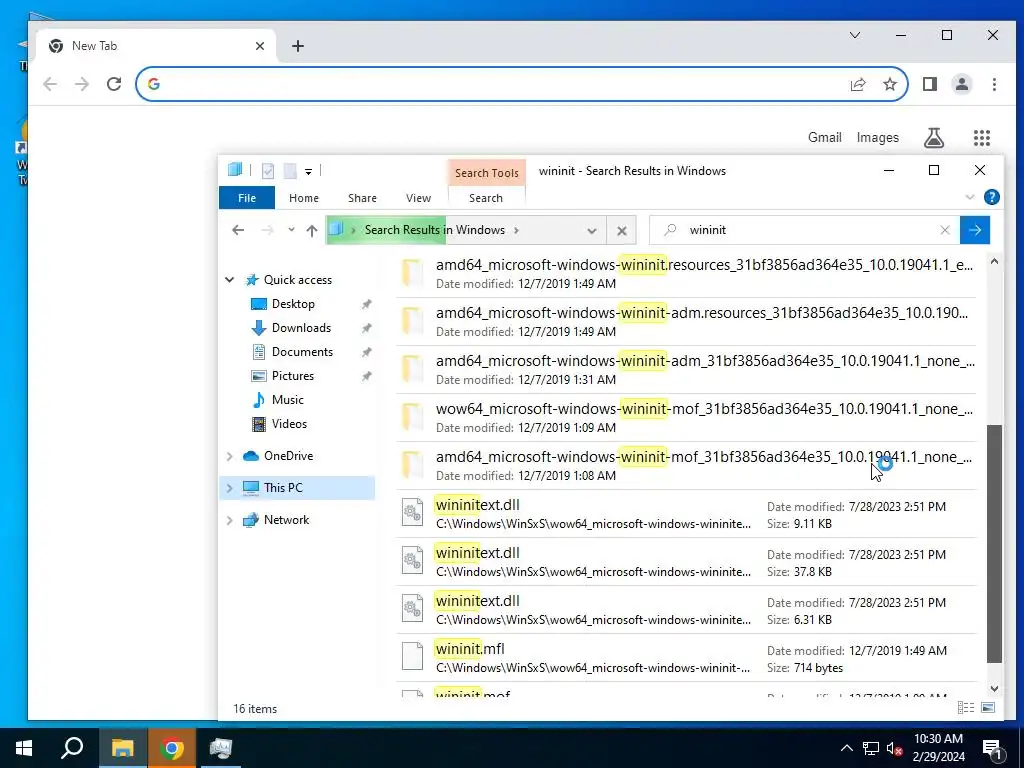
Task: Click the results list scrollbar thumb
Action: coord(994,544)
